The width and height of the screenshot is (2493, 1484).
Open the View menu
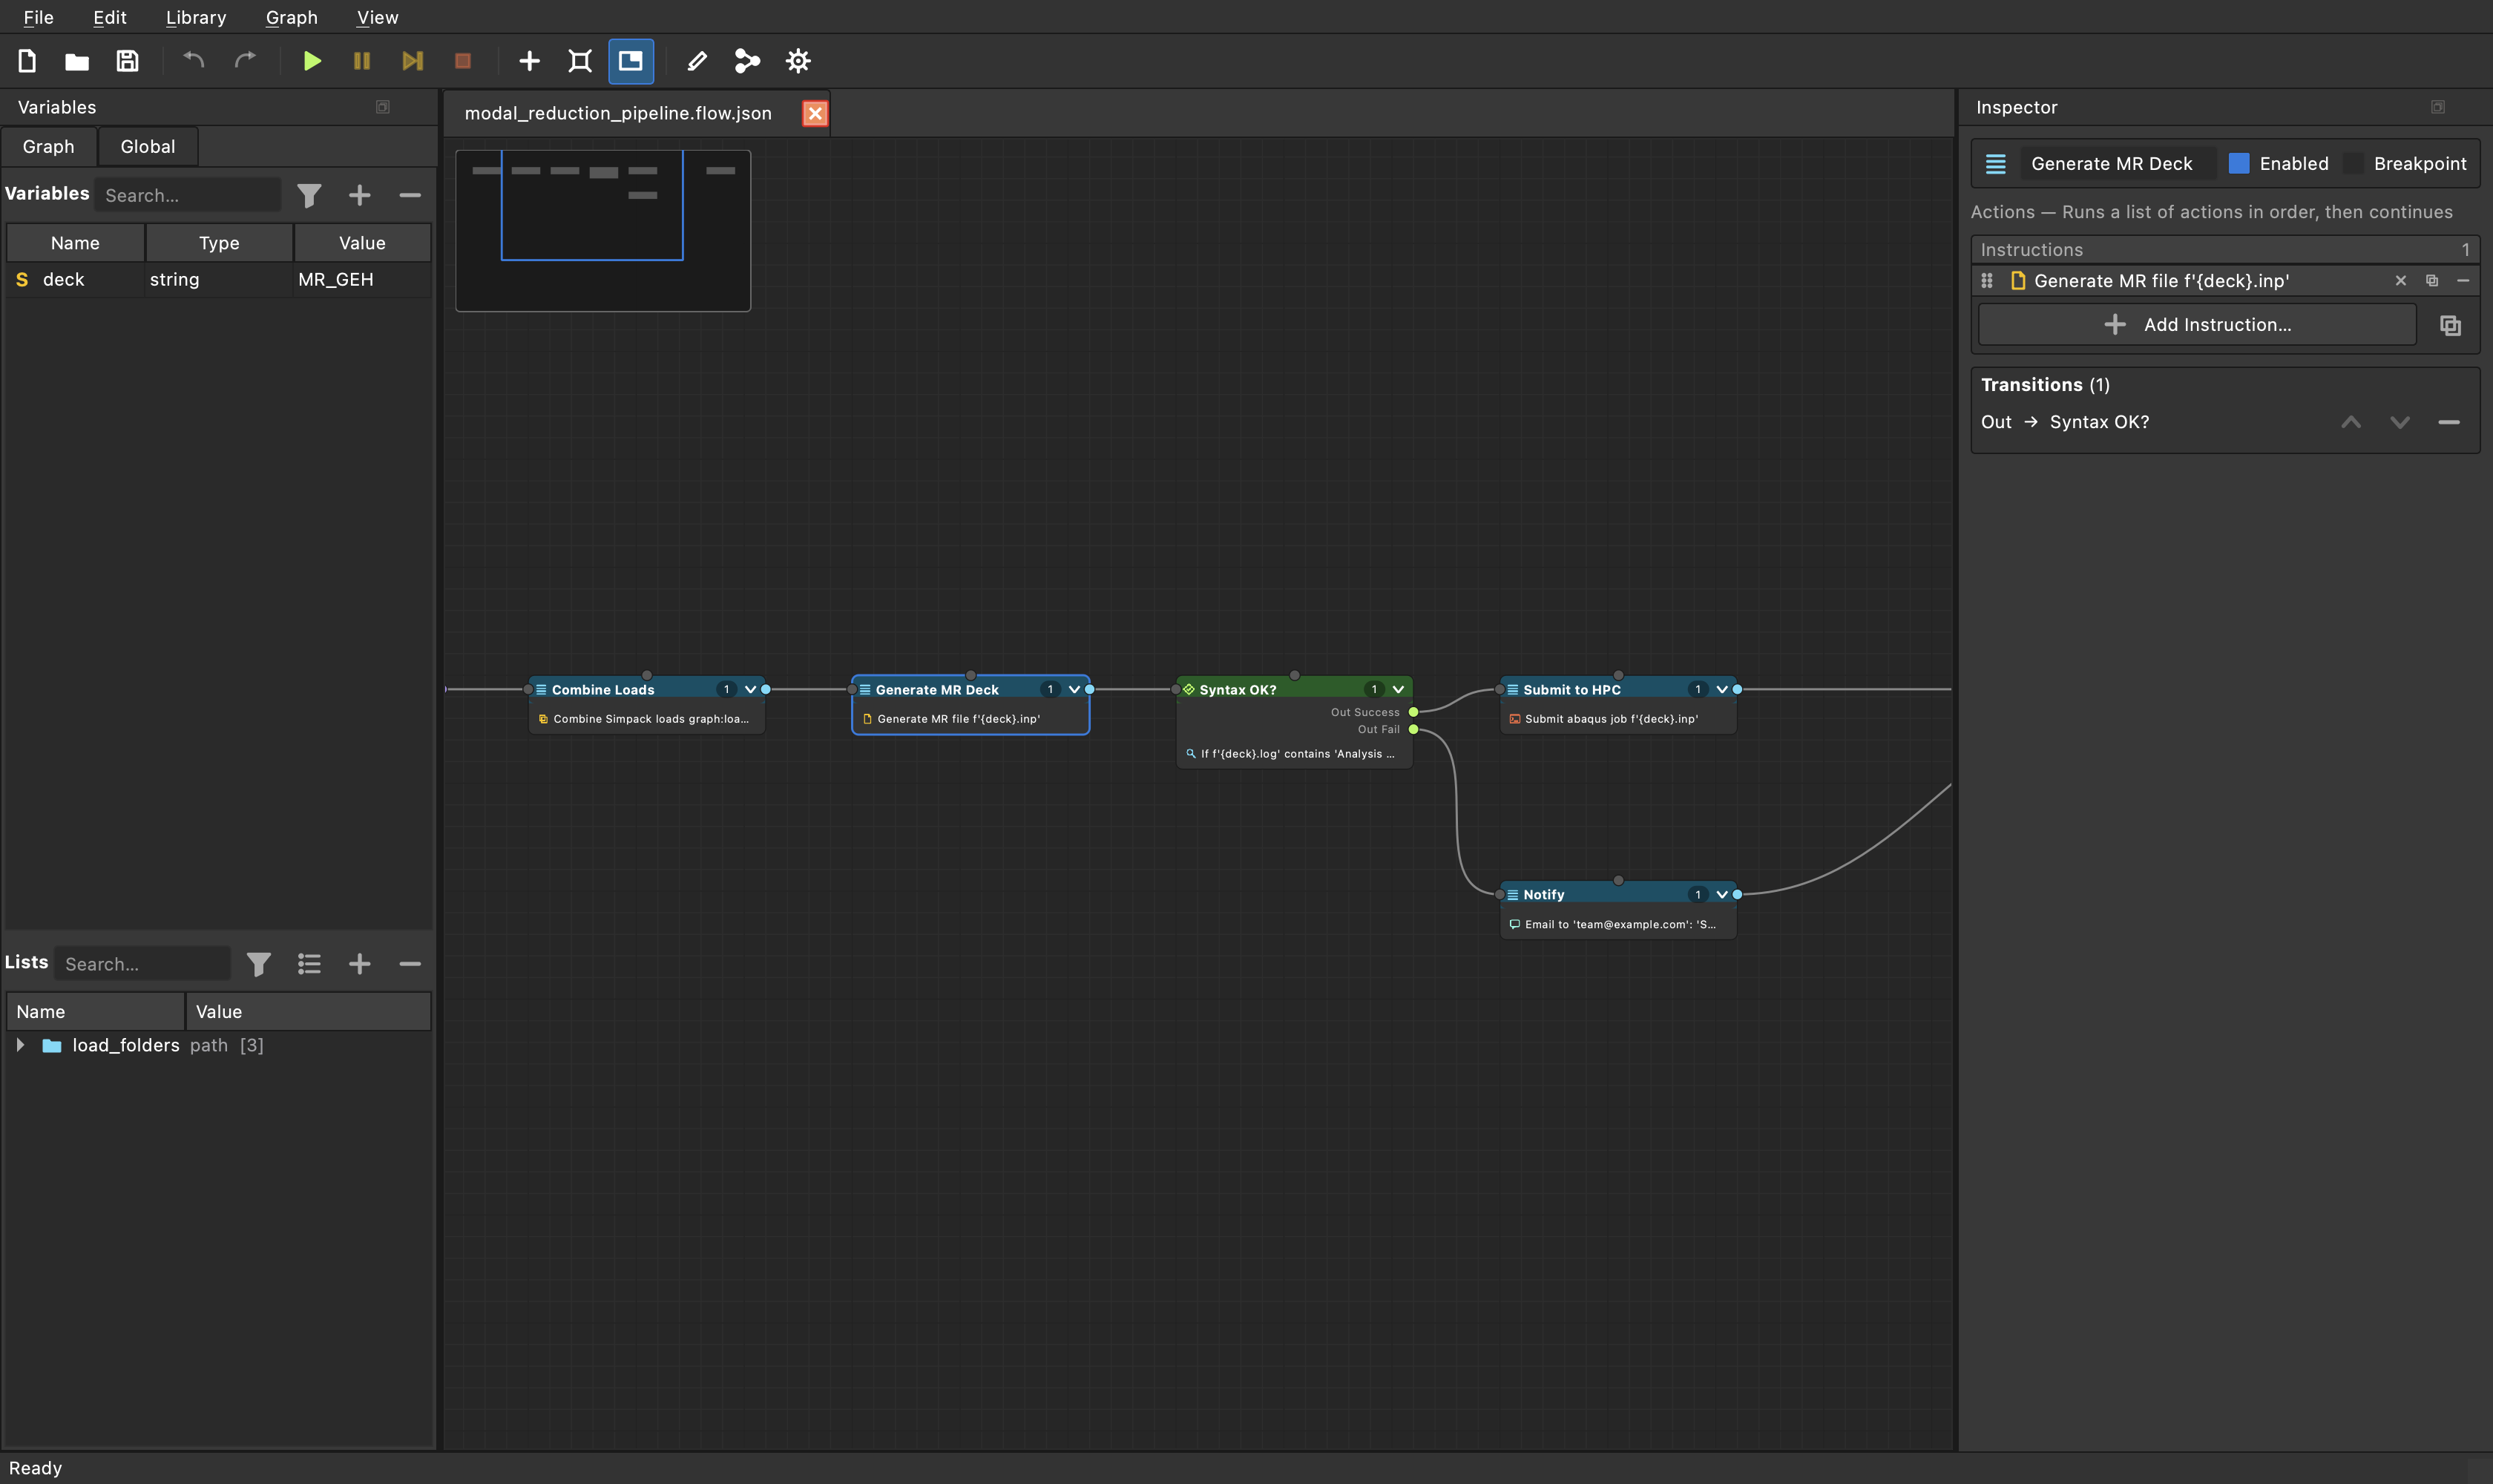point(378,17)
